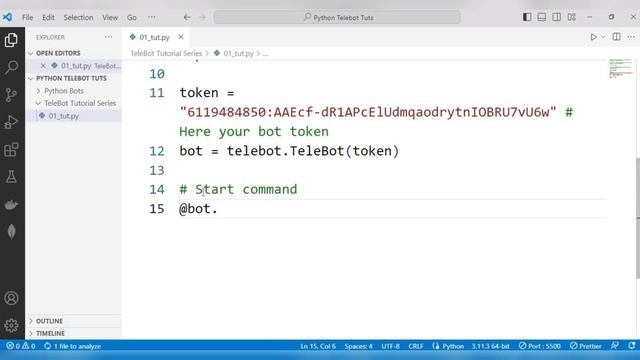Open the Go menu
The width and height of the screenshot is (640, 360).
(x=131, y=17)
